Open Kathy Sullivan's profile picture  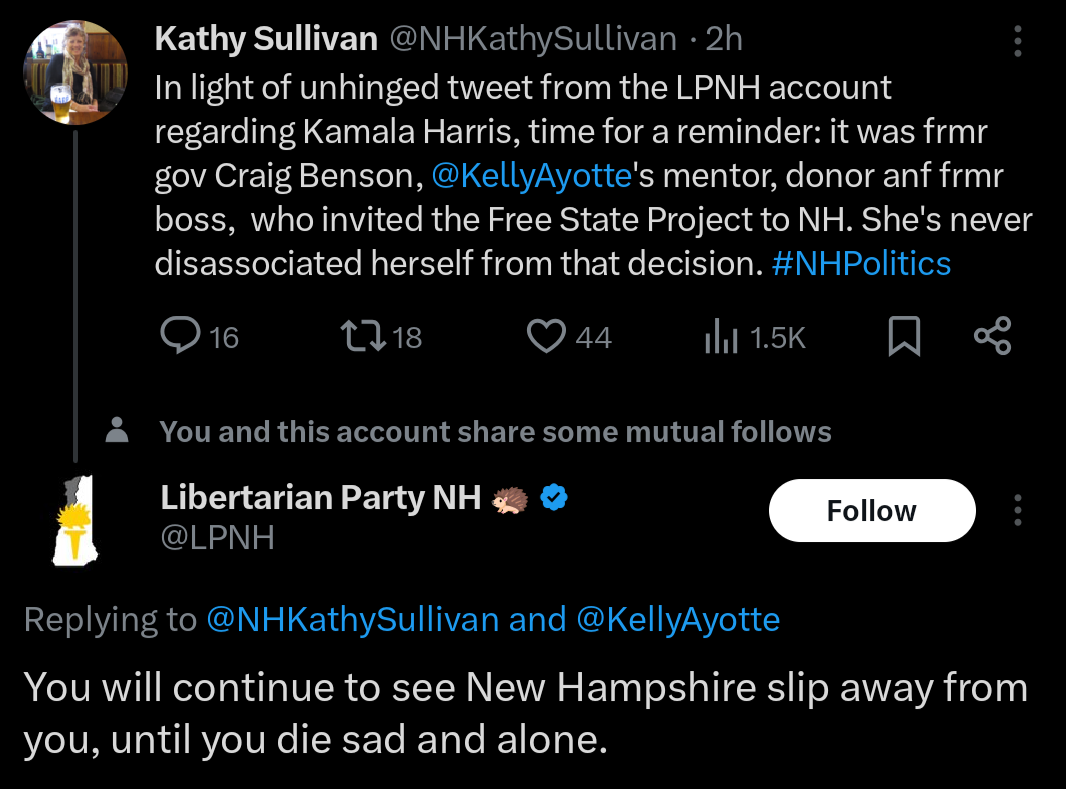coord(75,72)
